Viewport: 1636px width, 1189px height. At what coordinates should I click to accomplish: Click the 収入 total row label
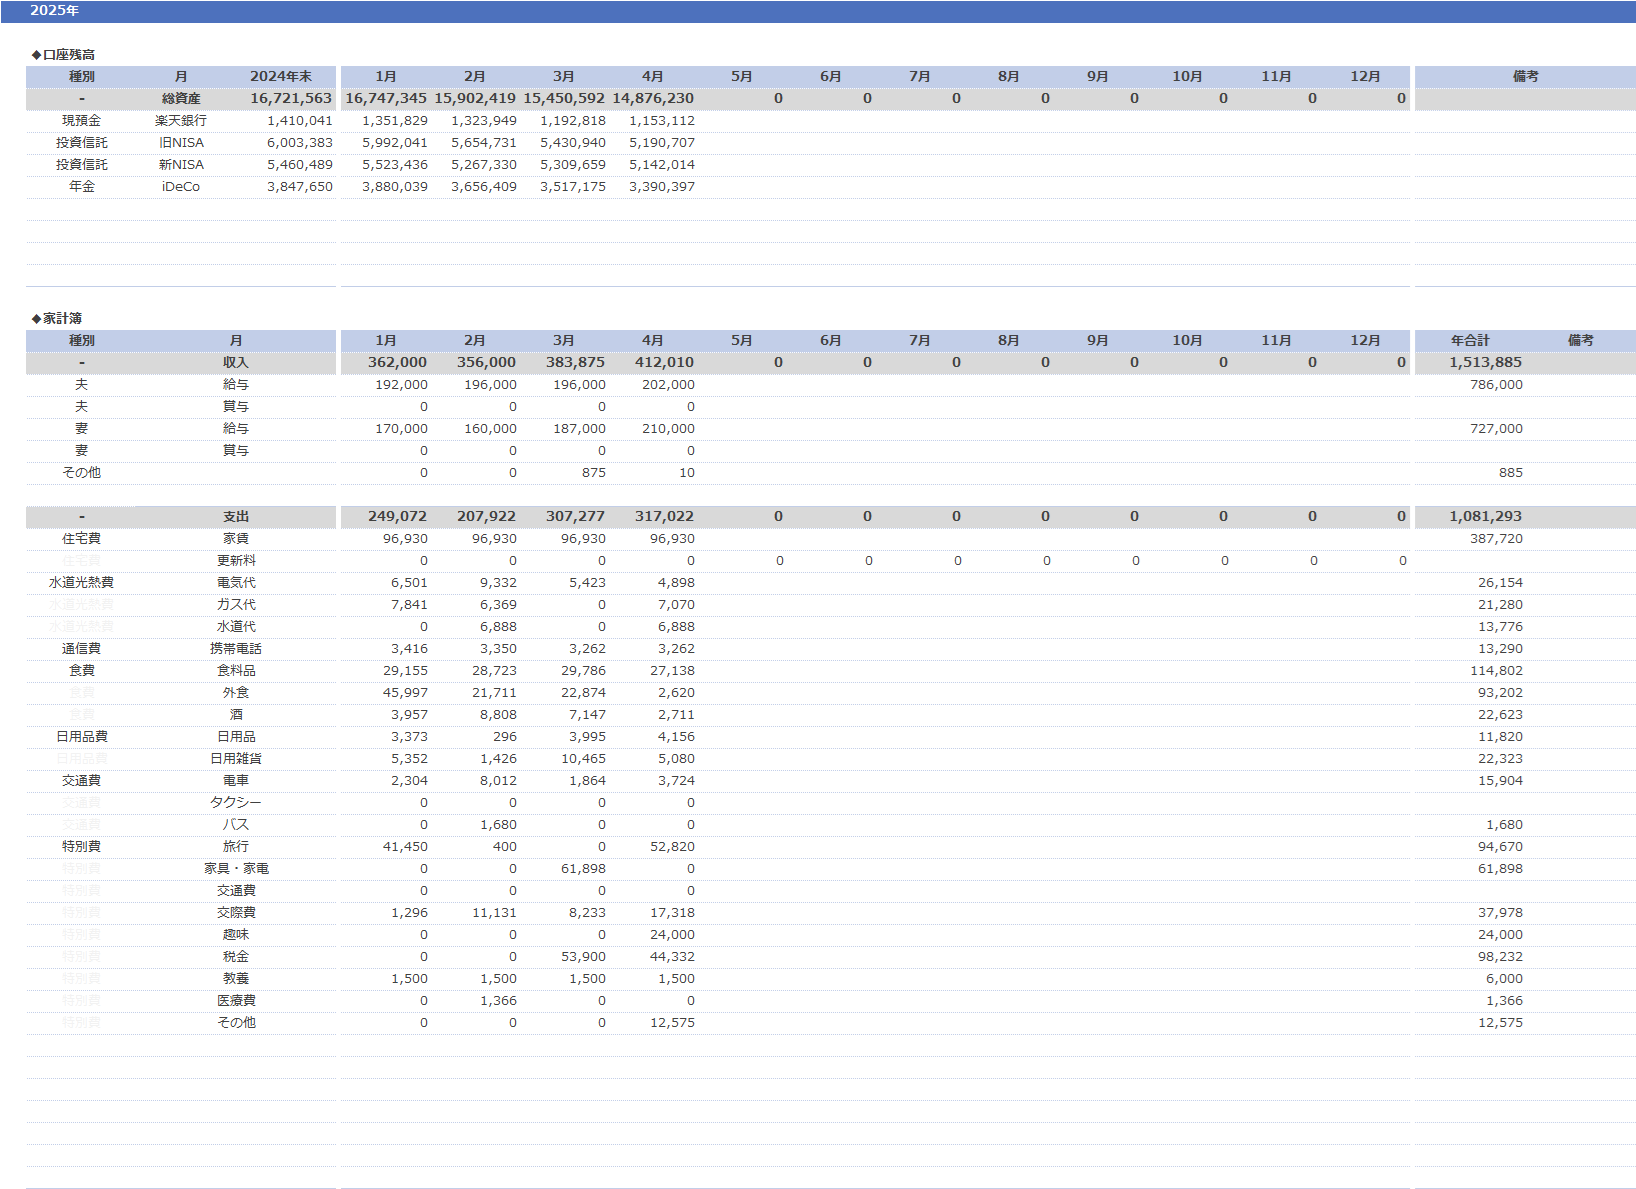(236, 363)
